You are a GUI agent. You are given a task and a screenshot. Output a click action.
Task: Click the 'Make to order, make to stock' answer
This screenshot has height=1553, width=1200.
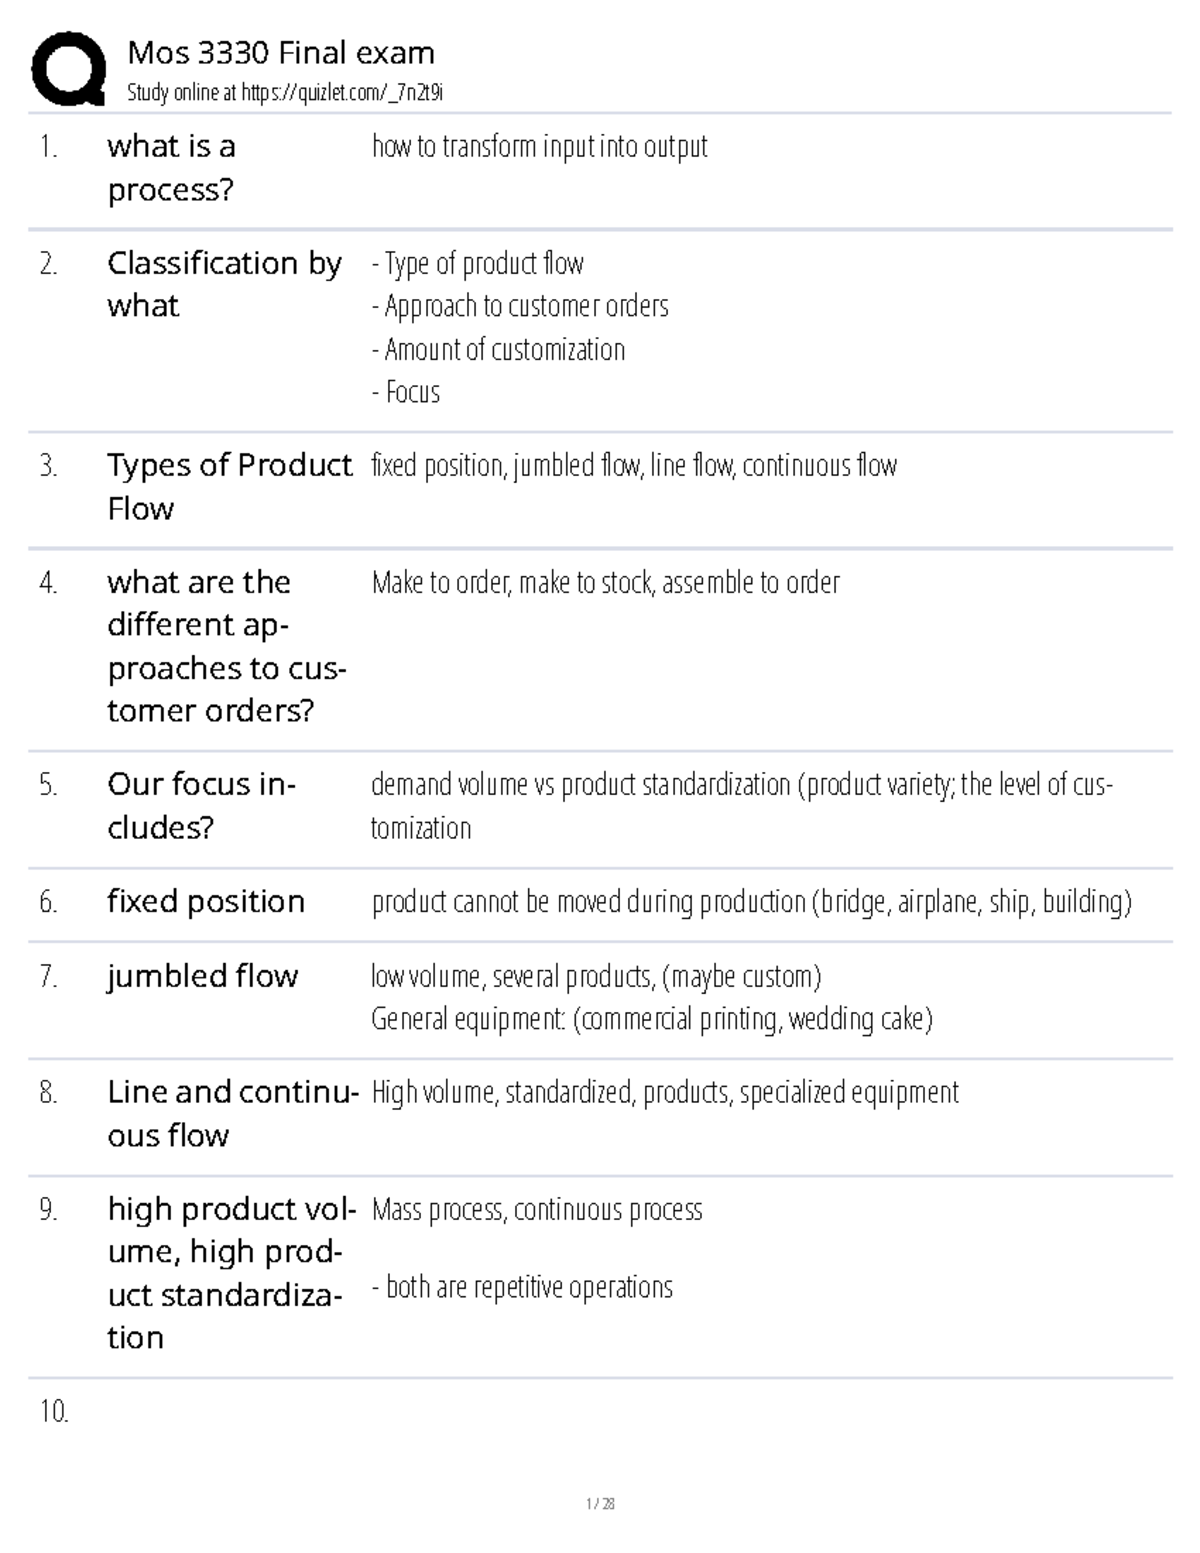click(605, 582)
